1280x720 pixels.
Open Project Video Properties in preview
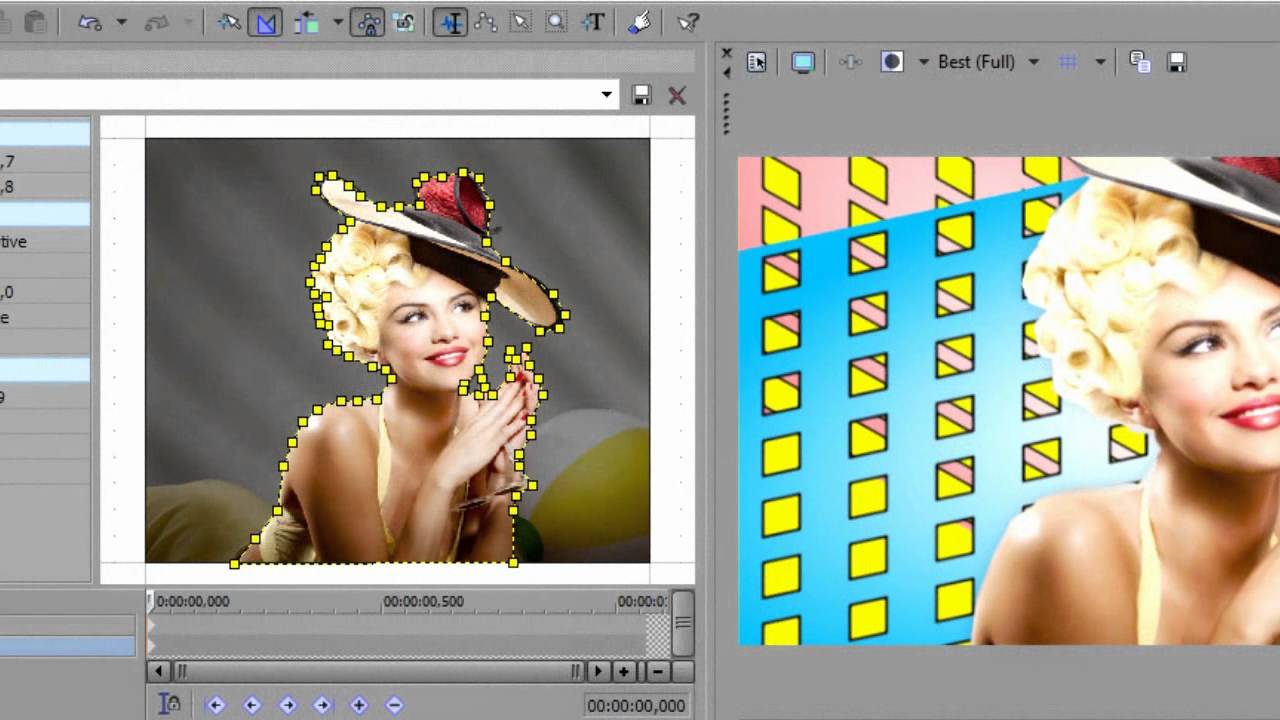[757, 62]
